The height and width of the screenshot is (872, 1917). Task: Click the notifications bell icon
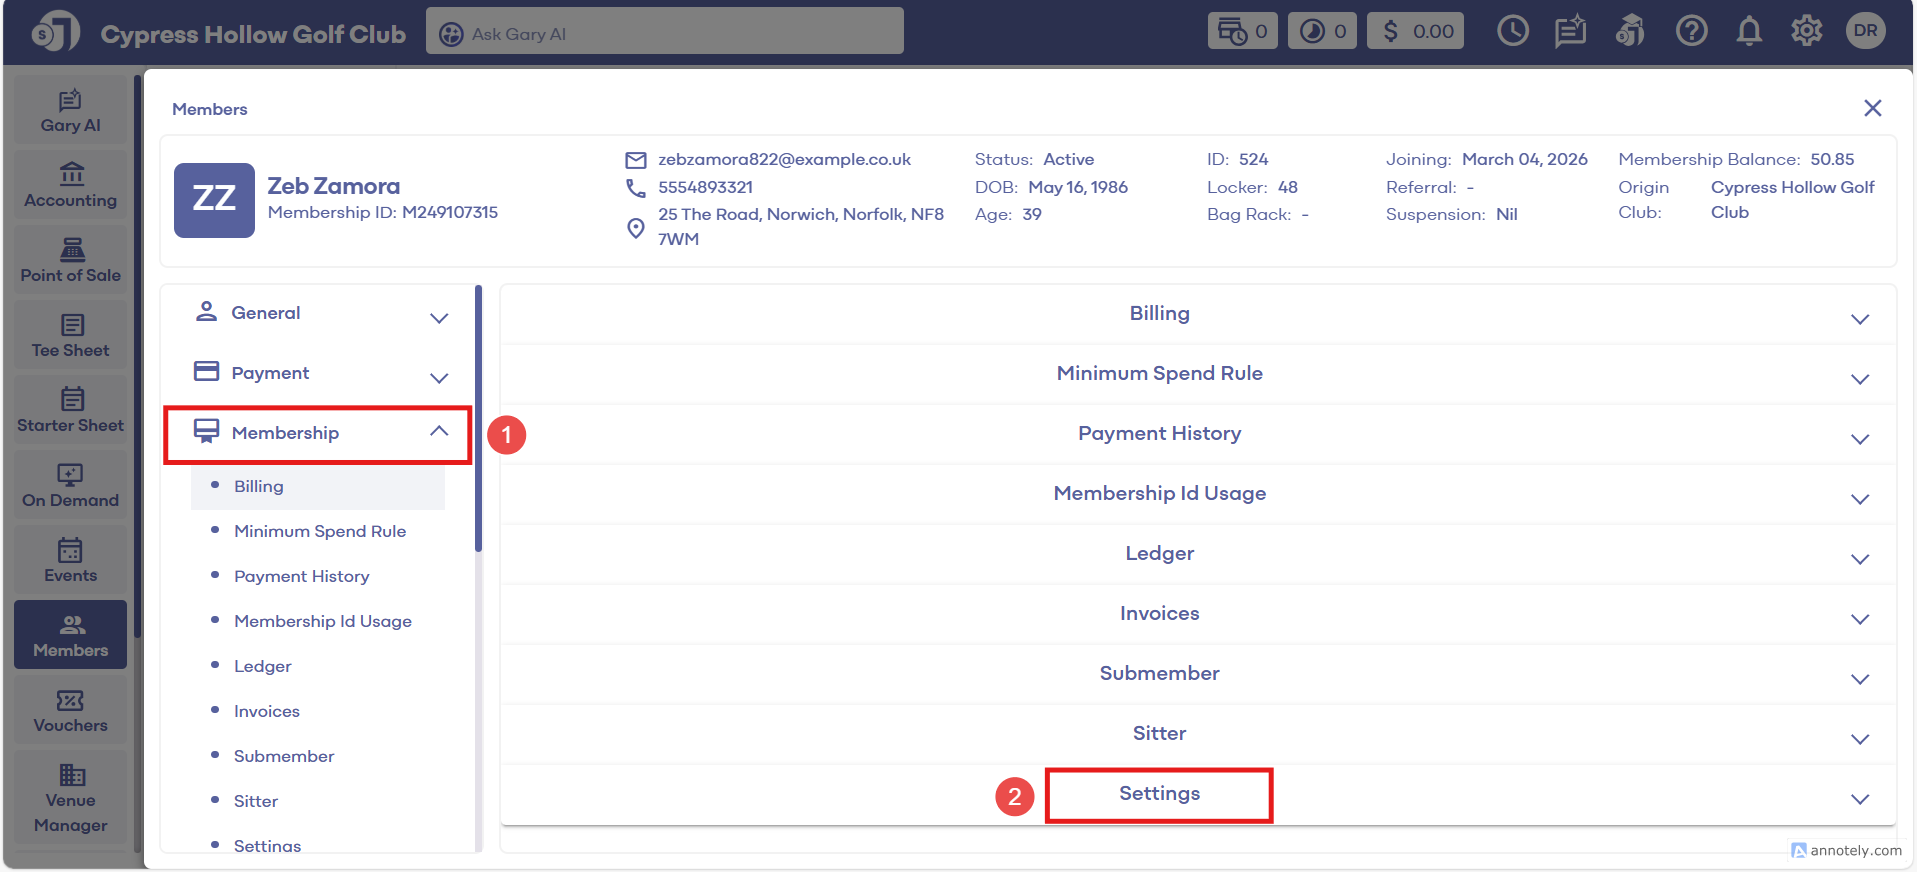coord(1748,32)
